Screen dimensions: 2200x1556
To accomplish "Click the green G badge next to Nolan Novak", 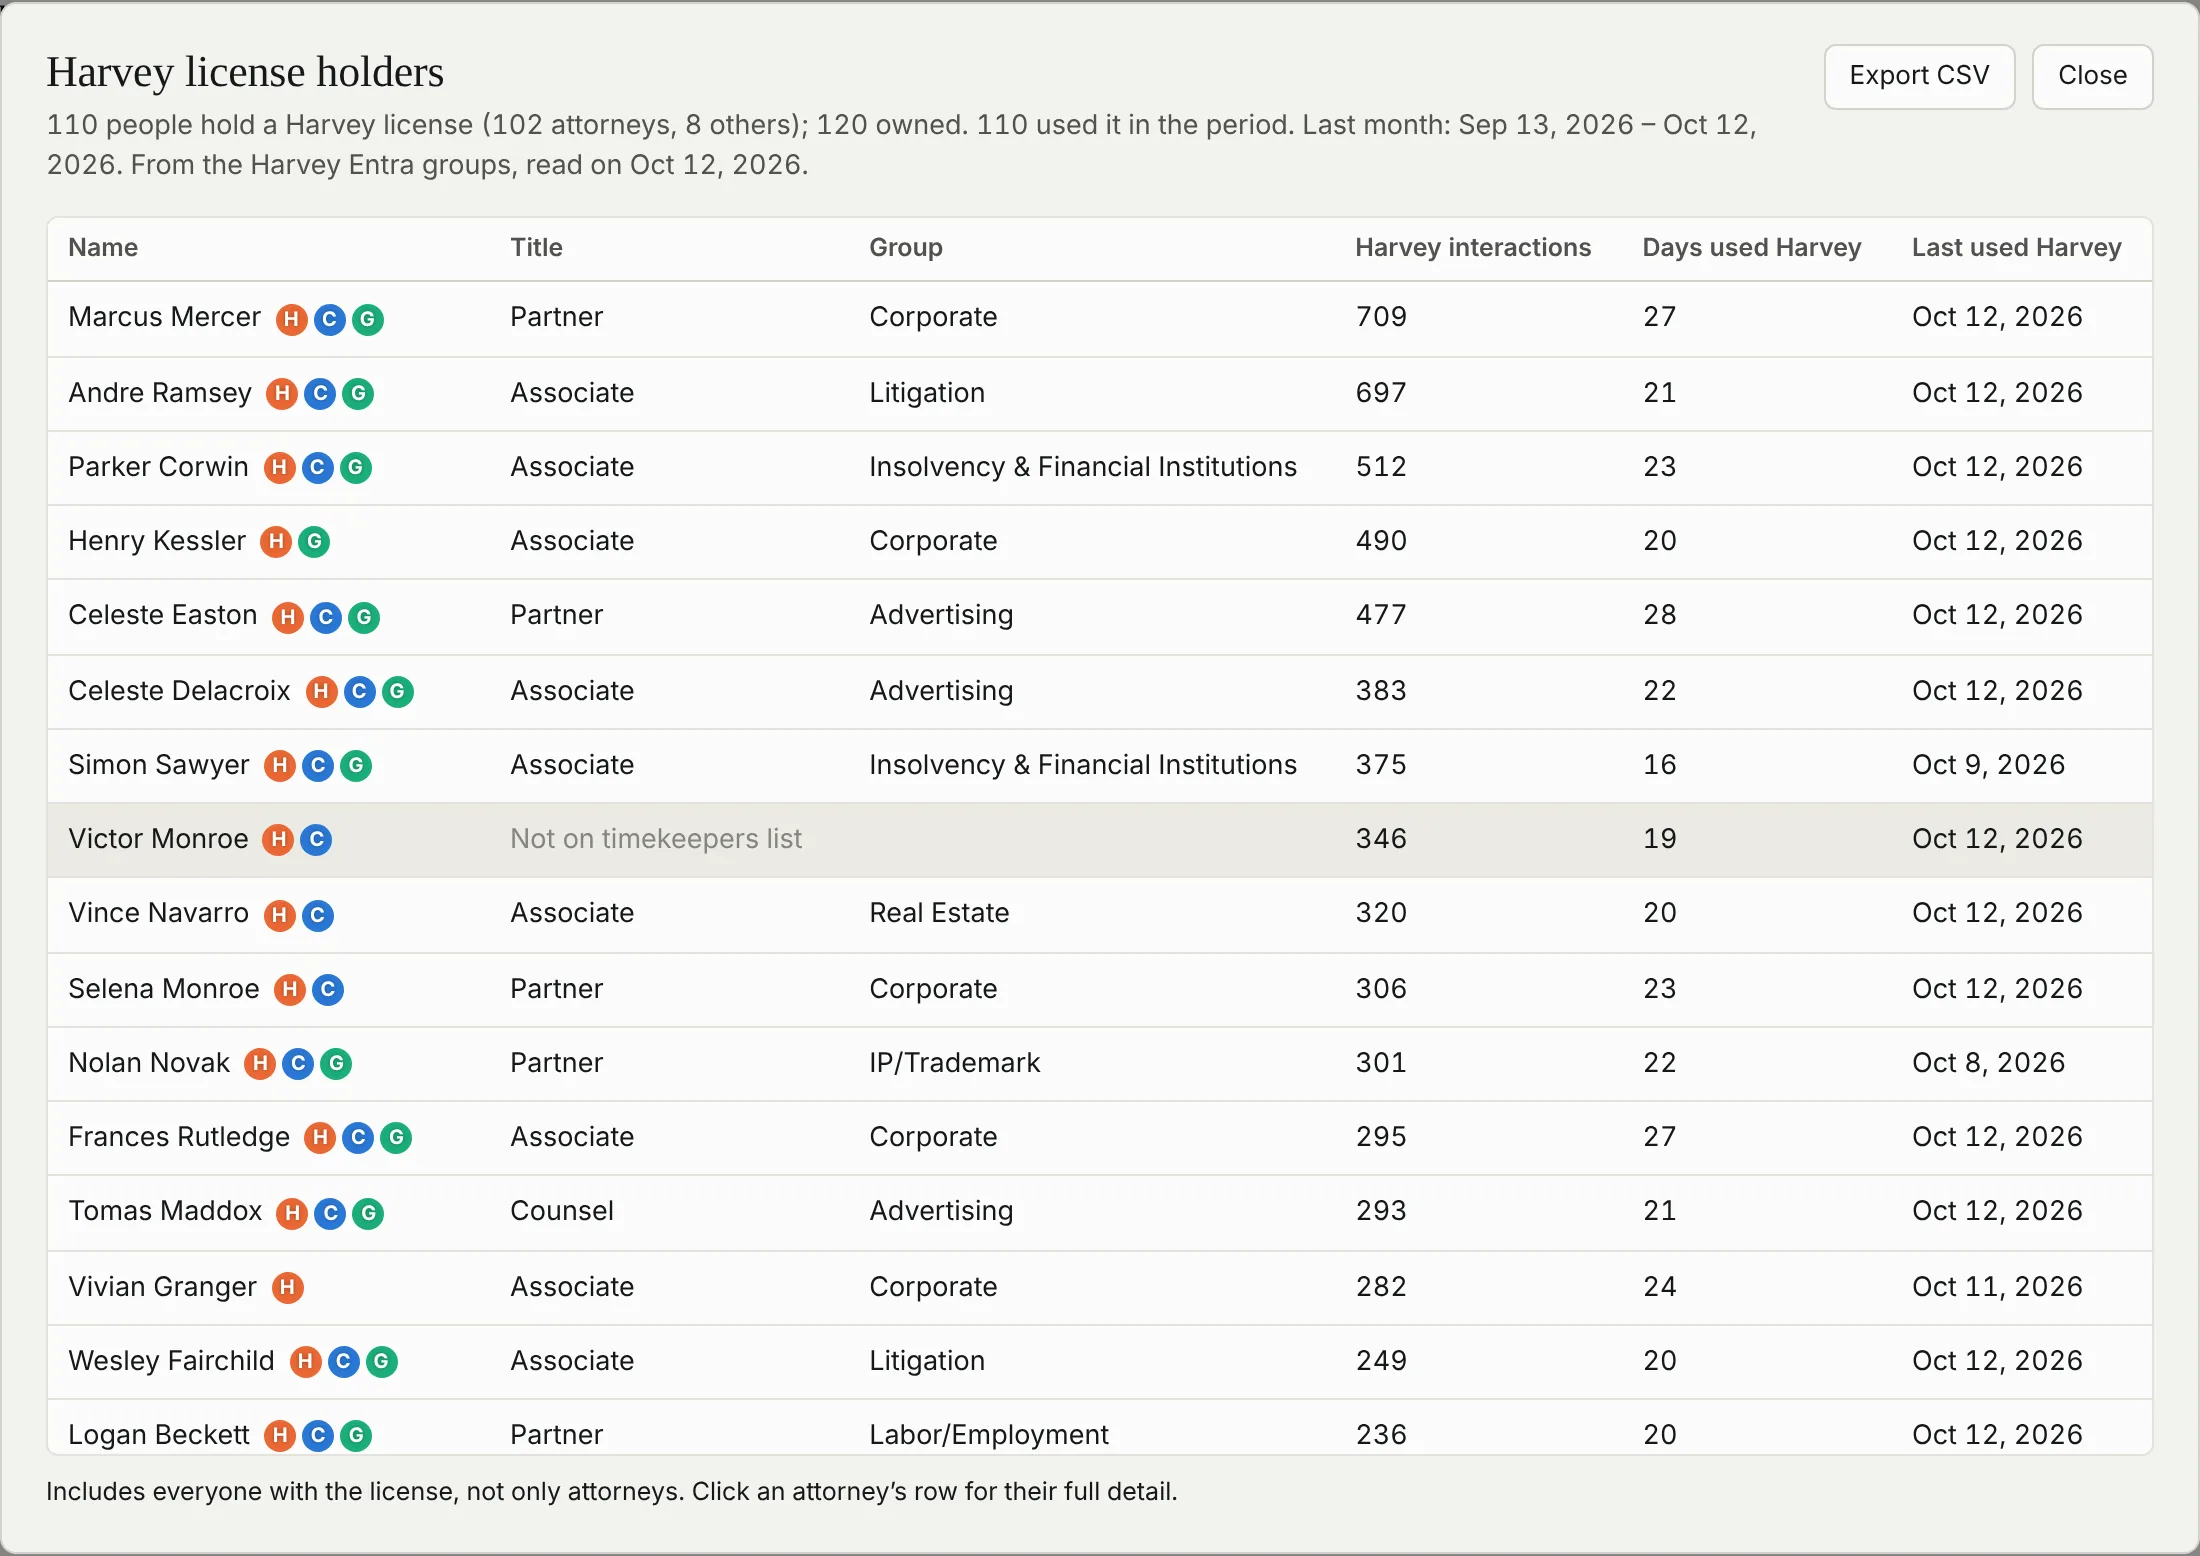I will pos(336,1064).
